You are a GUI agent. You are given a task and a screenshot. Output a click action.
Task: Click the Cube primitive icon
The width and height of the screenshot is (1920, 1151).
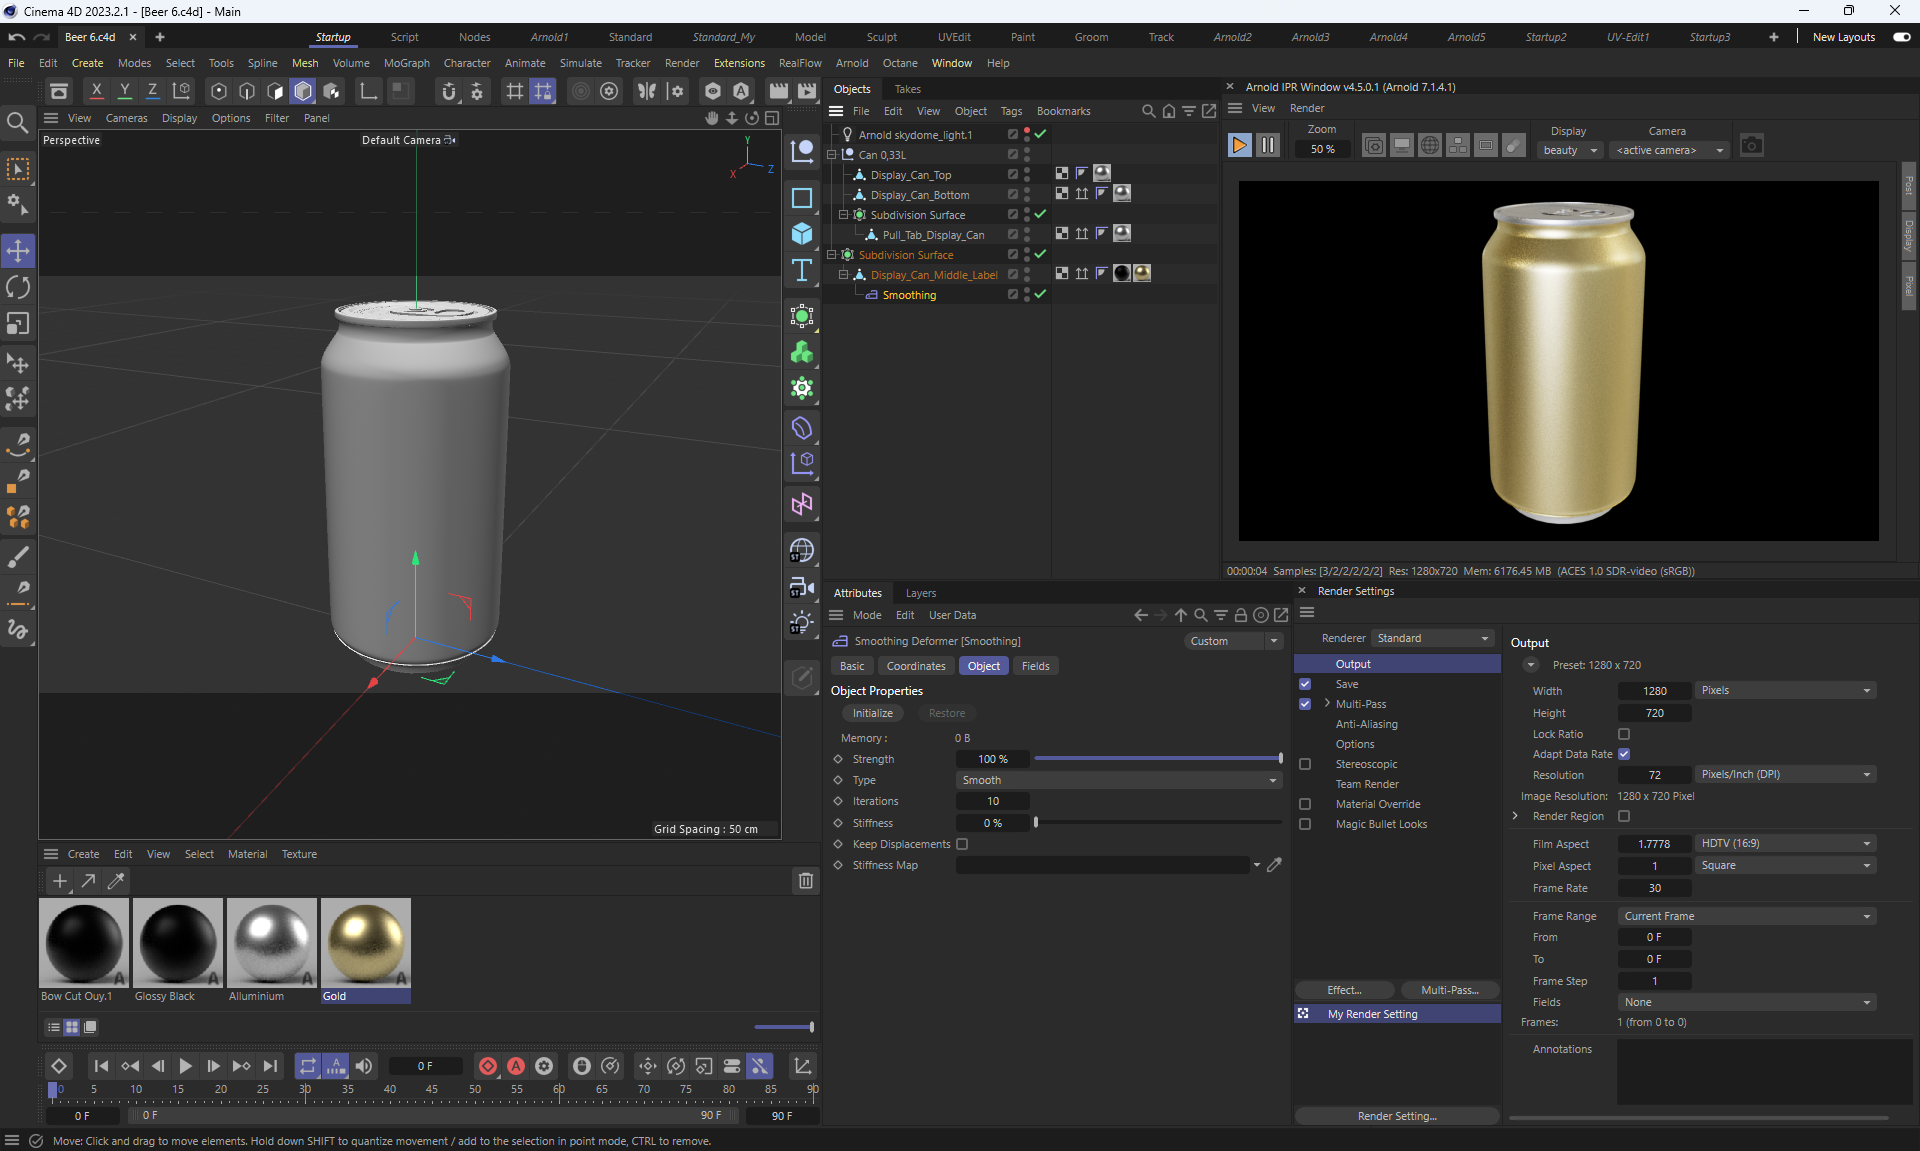click(x=802, y=234)
